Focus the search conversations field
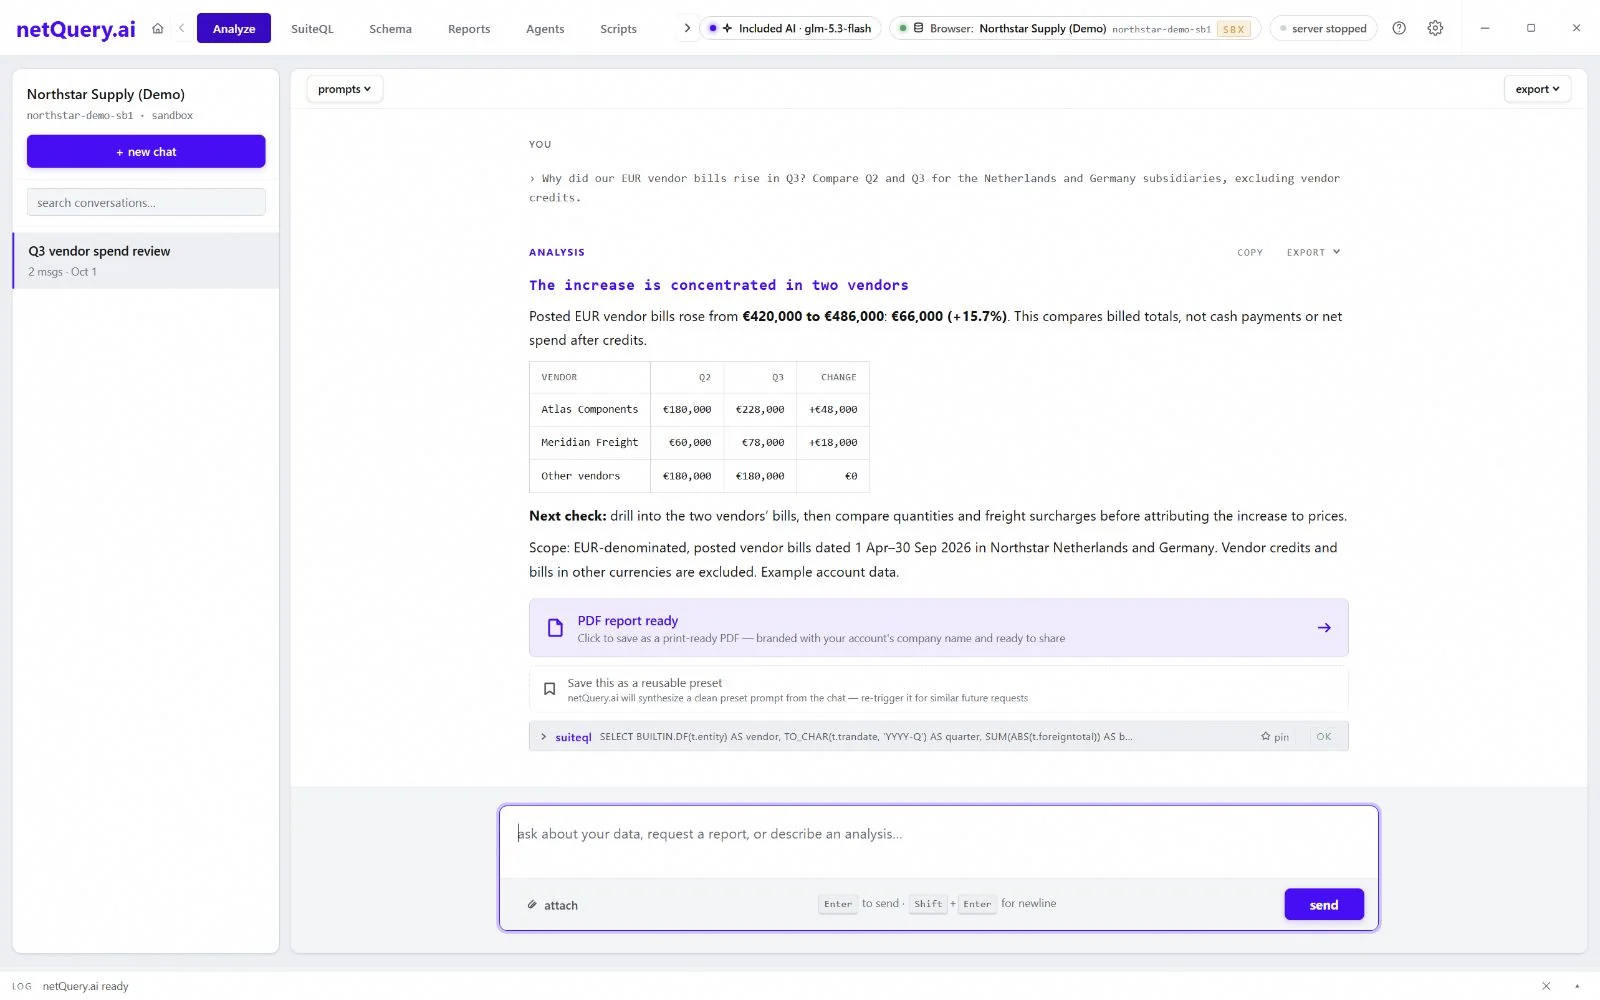The width and height of the screenshot is (1600, 1000). [146, 202]
